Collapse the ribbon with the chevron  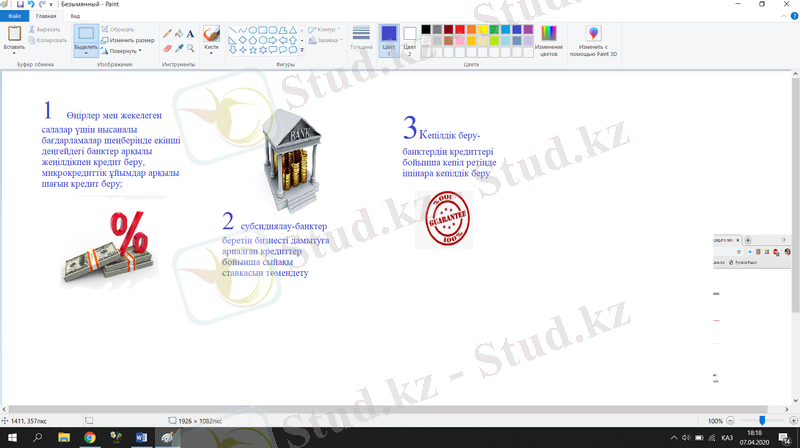784,16
